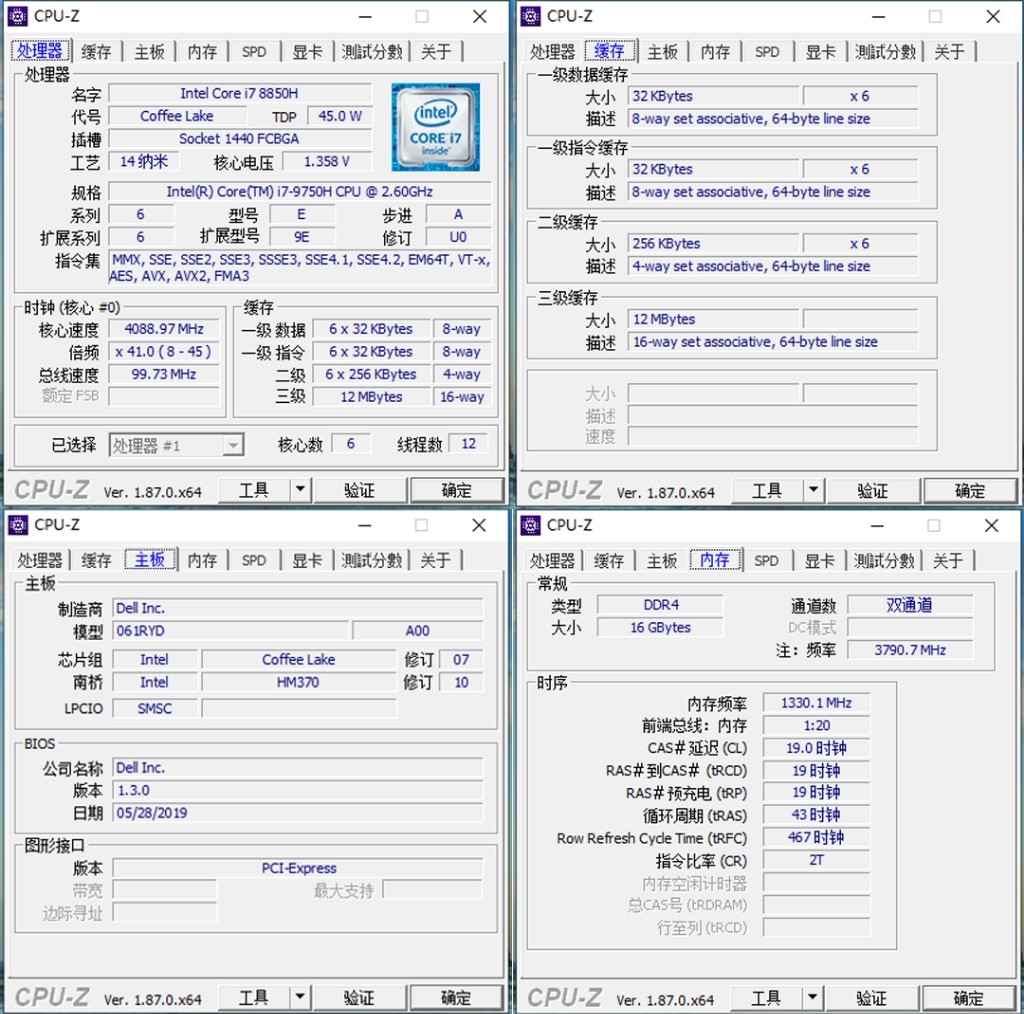Select 处理器 tab in processor window

40,51
